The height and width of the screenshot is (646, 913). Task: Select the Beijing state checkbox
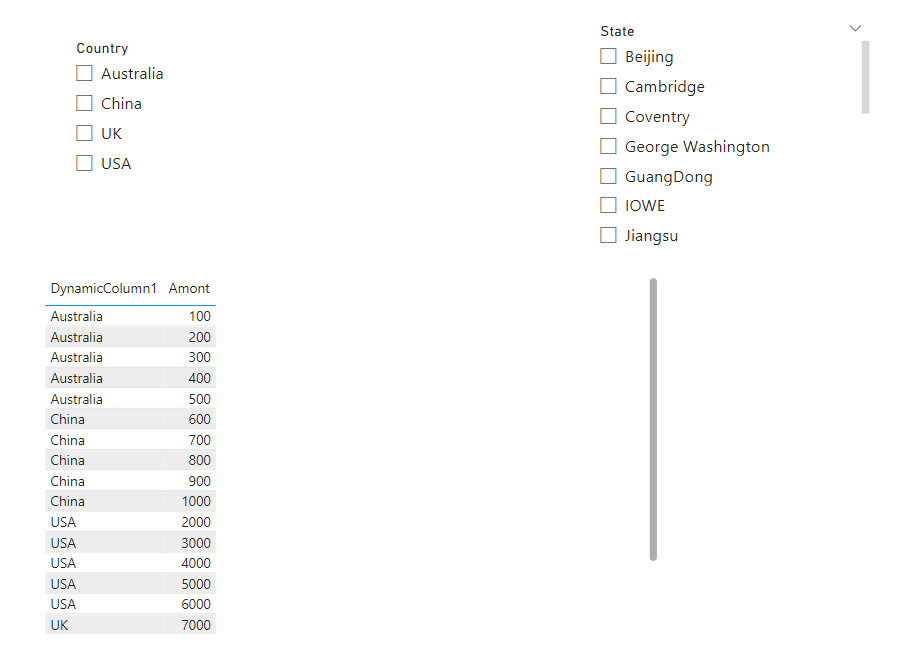point(608,56)
